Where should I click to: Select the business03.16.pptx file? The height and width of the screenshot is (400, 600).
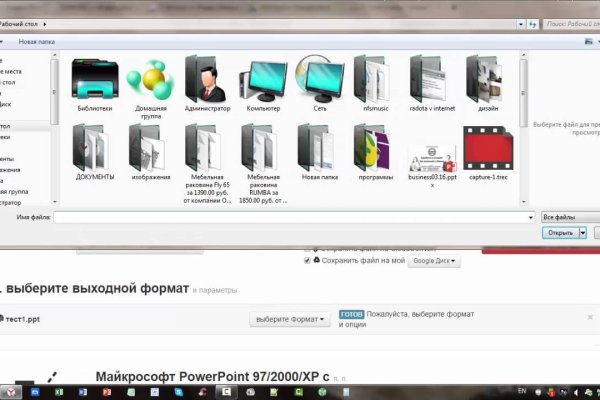pyautogui.click(x=432, y=153)
